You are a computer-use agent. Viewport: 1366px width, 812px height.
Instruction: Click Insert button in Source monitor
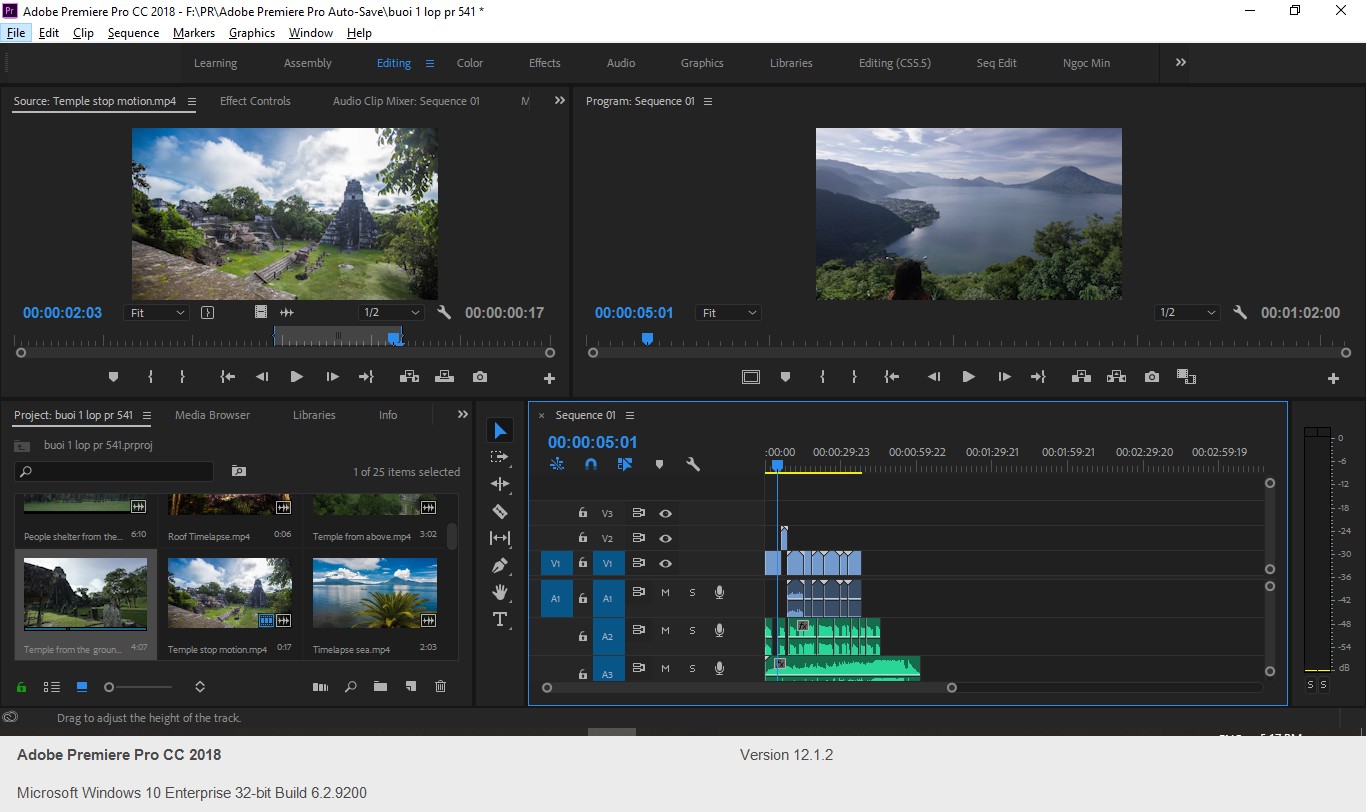[x=409, y=377]
